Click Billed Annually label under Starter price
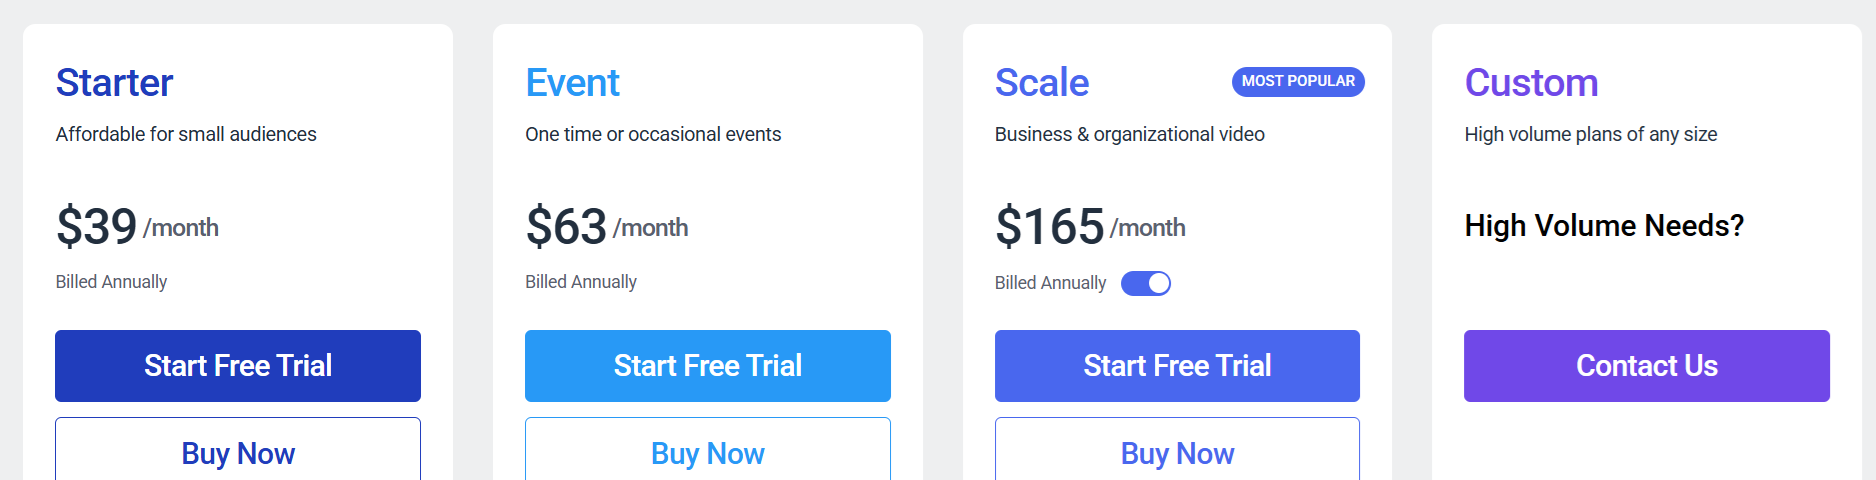 click(112, 282)
